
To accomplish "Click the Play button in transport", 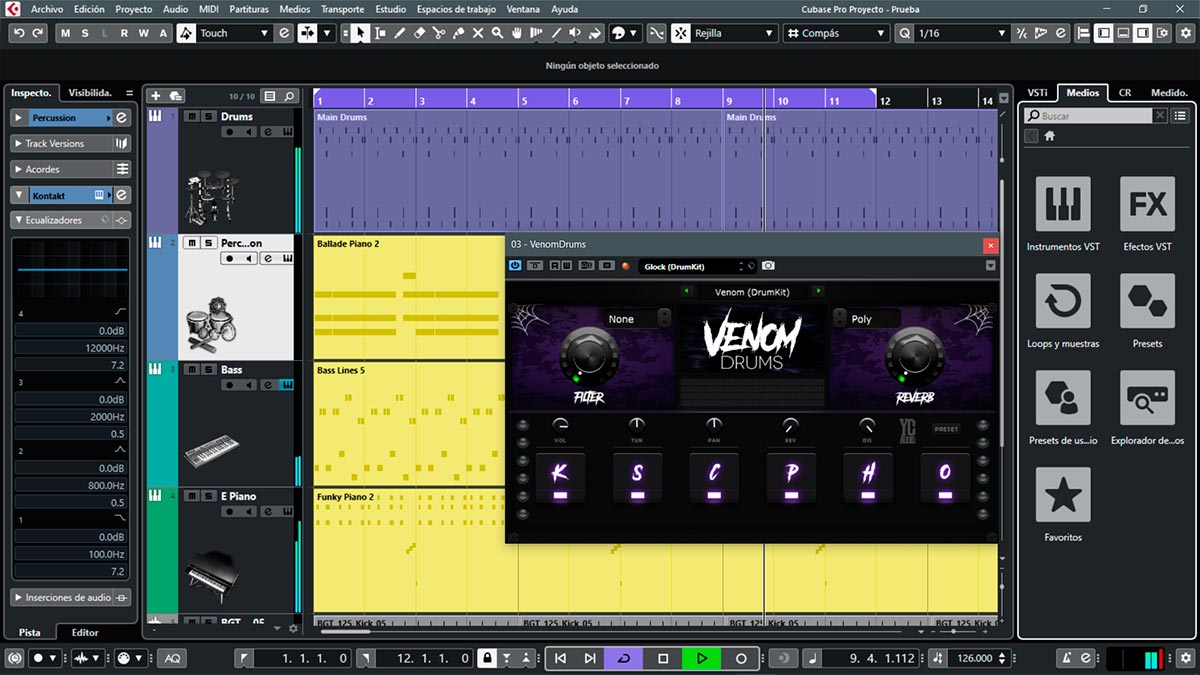I will pos(702,658).
